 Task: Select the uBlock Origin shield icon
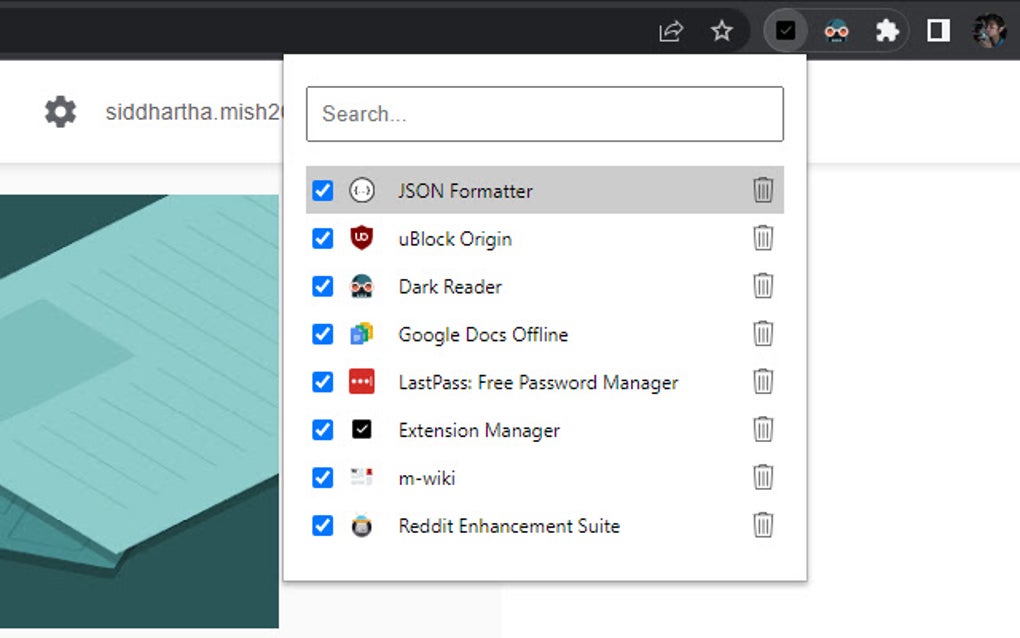(360, 238)
